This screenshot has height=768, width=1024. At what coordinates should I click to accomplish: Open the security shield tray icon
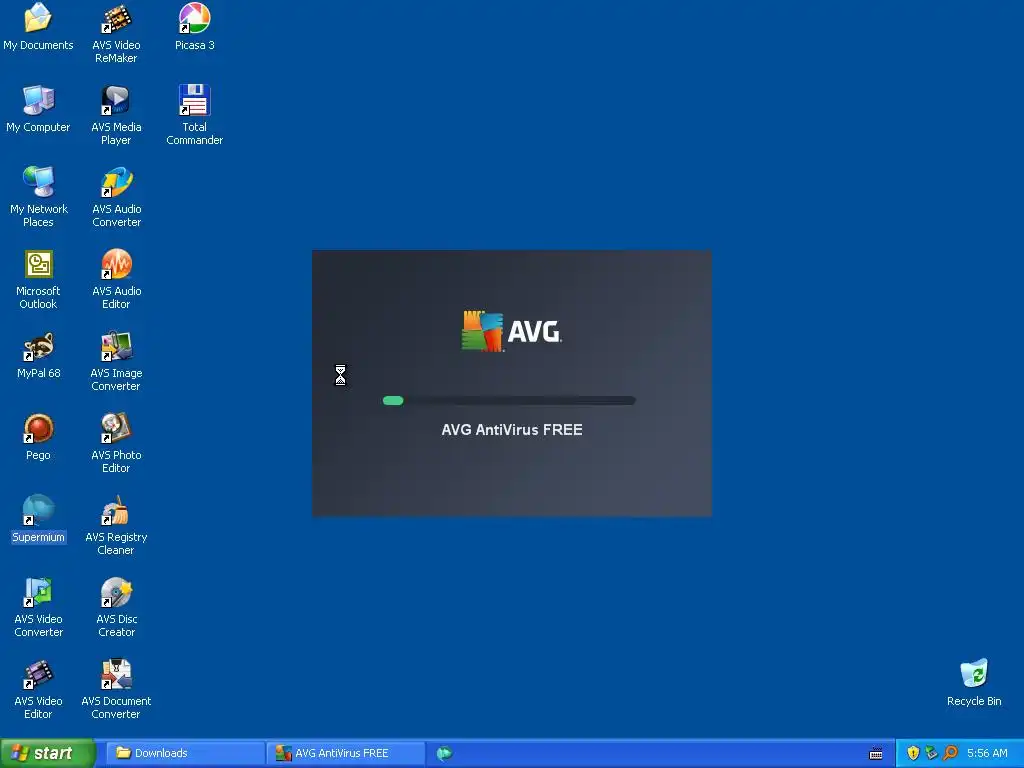click(x=913, y=753)
